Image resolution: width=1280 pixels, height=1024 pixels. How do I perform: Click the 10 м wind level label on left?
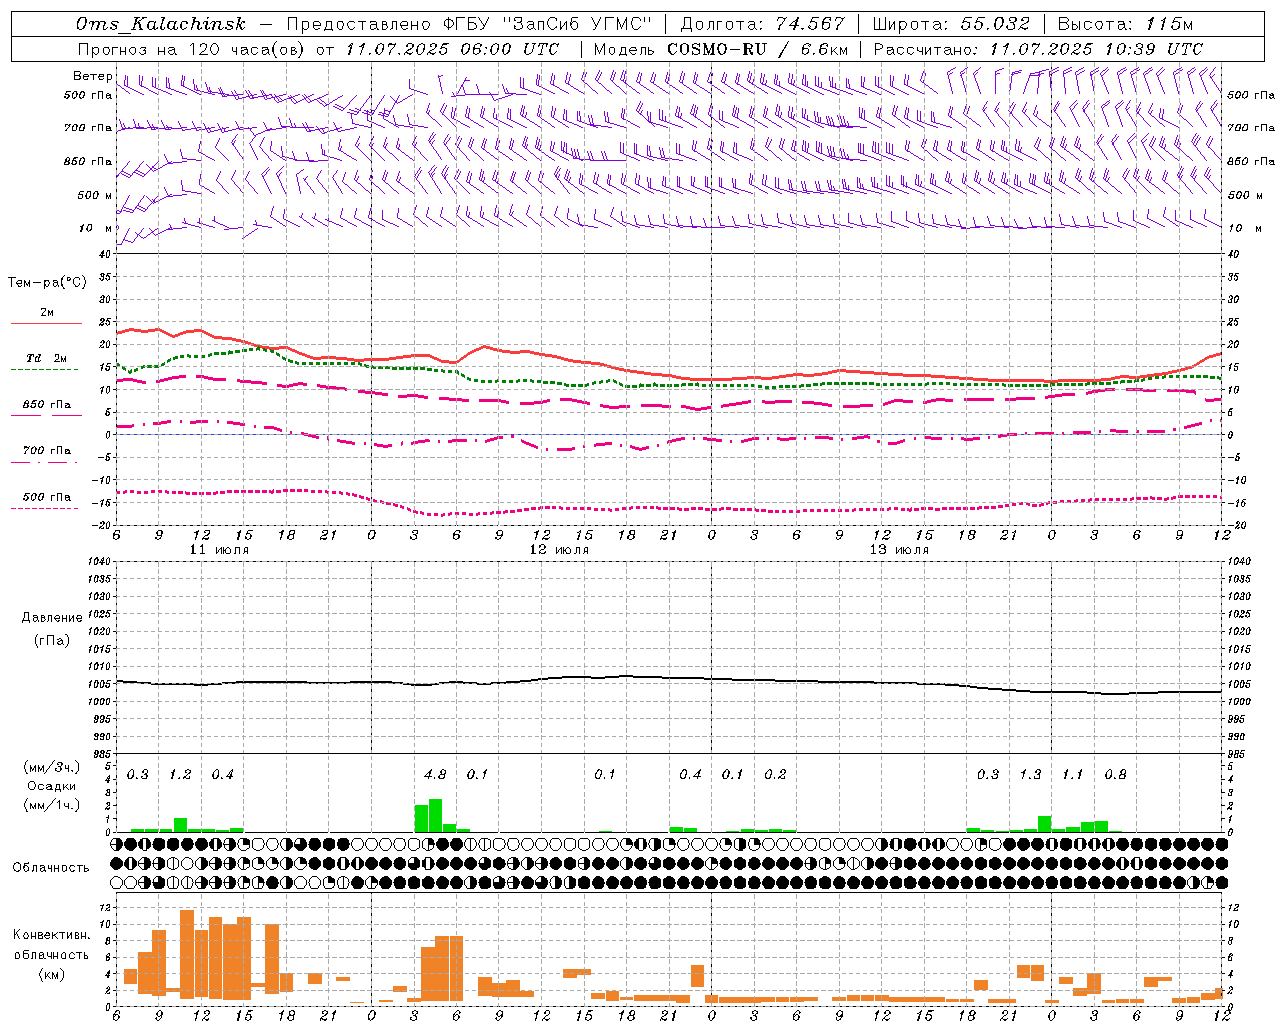(x=95, y=228)
